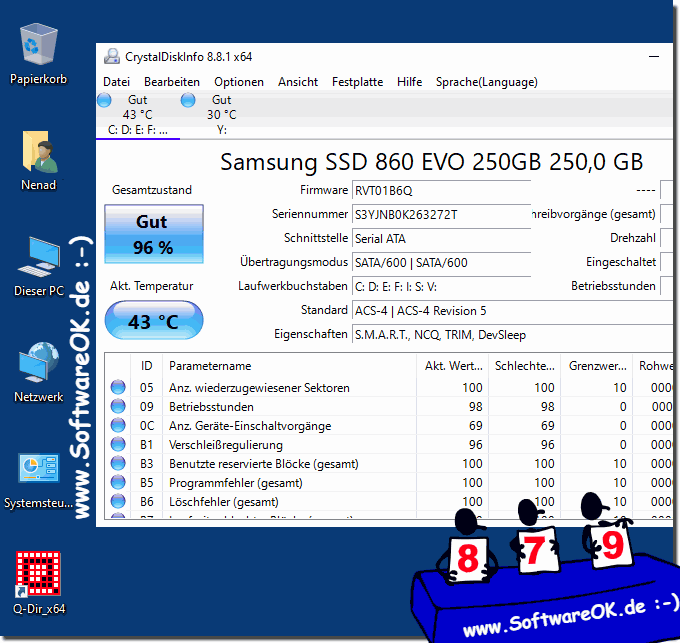Viewport: 680px width, 643px height.
Task: Click the Standard field ACS-4 Revision 5
Action: (x=512, y=311)
